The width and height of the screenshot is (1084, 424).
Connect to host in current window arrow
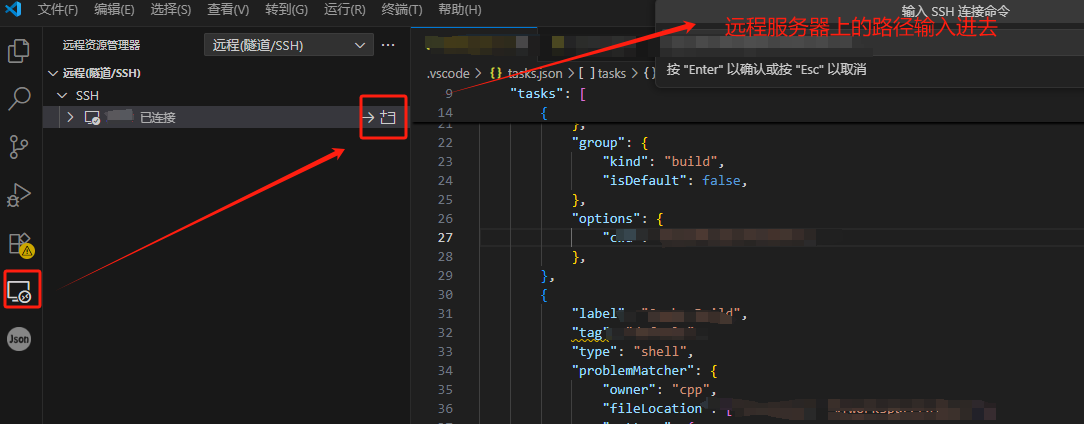click(x=368, y=118)
